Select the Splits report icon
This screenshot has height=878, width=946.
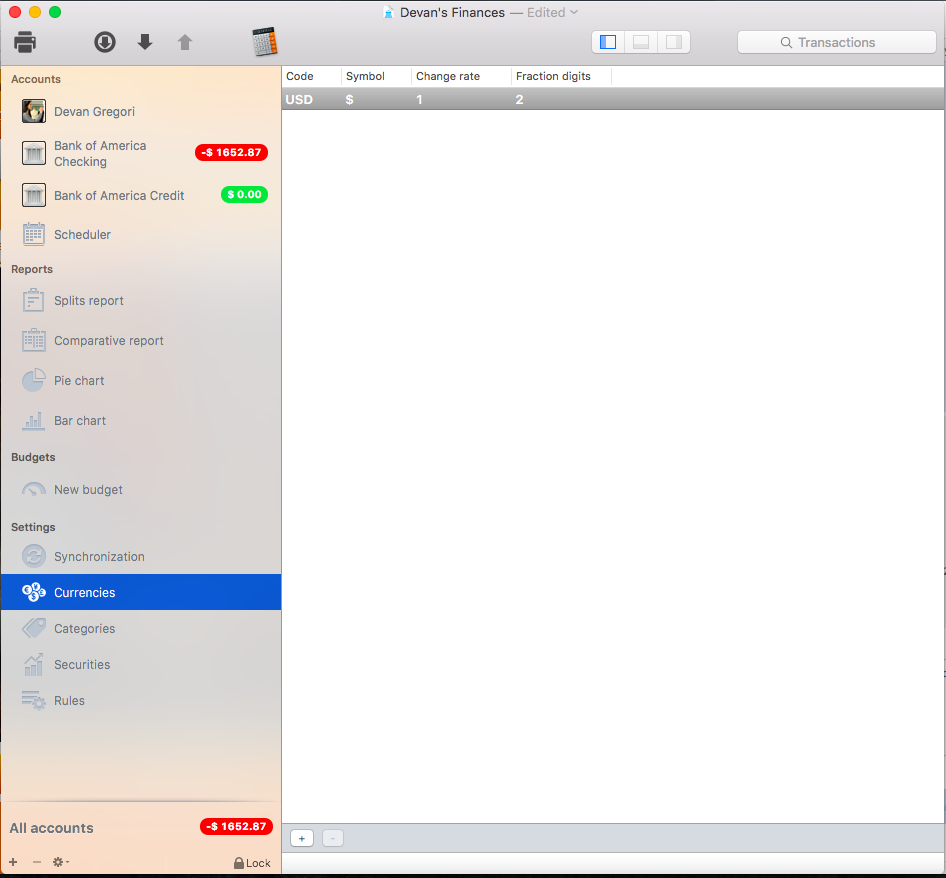pos(33,300)
